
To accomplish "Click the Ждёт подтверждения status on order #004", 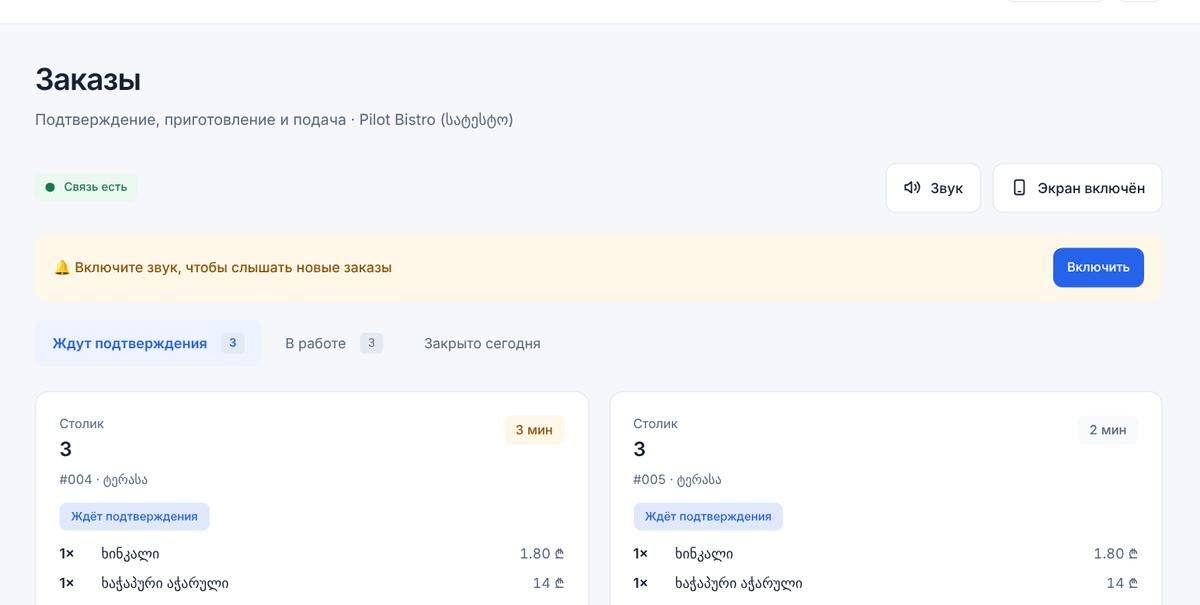I will [x=134, y=517].
